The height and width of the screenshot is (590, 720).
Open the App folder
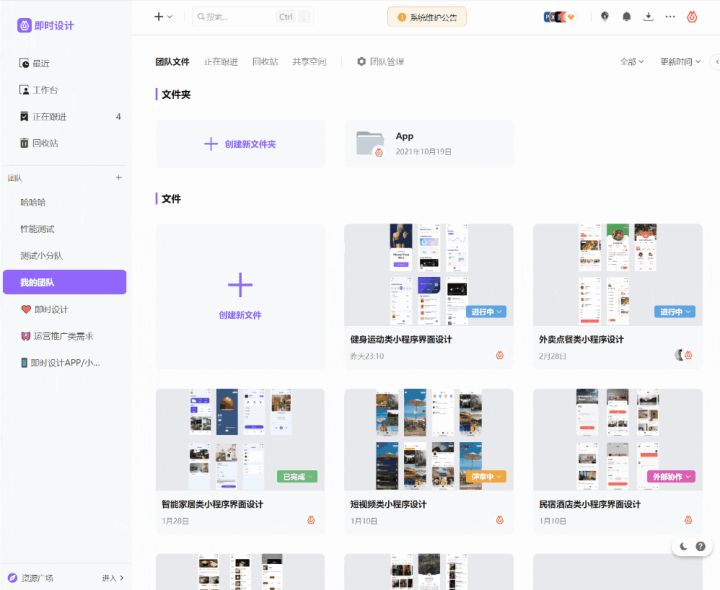click(429, 144)
